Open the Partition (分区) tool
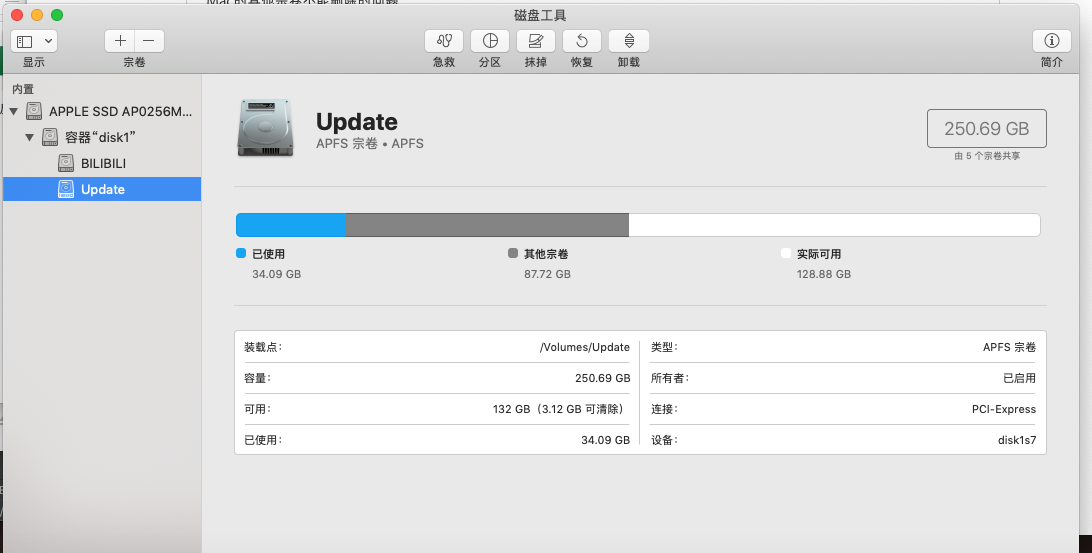Image resolution: width=1092 pixels, height=553 pixels. coord(490,41)
